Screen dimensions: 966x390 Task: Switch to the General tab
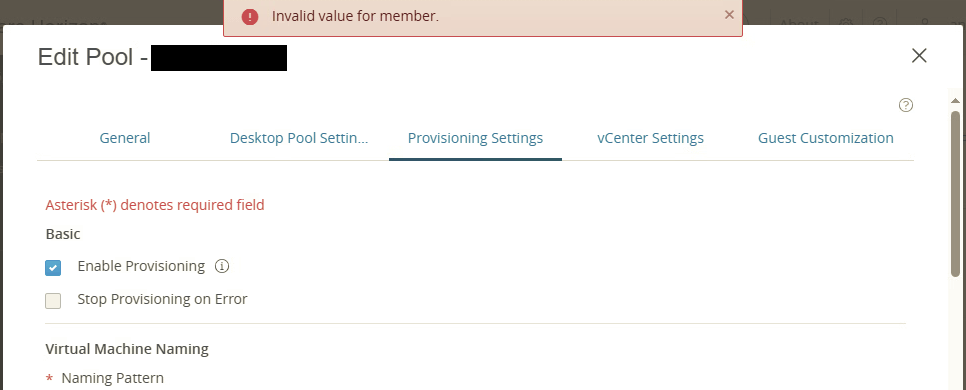point(125,138)
